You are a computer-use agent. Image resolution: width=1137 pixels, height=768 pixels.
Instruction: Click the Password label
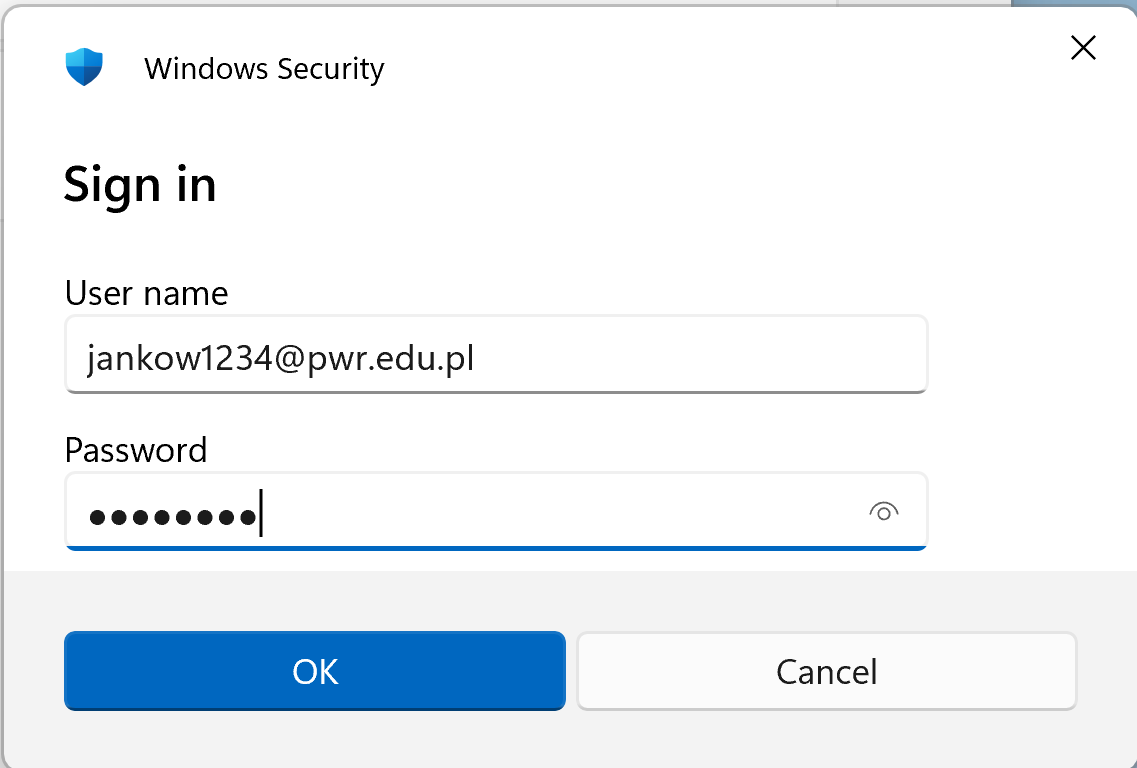pos(135,451)
